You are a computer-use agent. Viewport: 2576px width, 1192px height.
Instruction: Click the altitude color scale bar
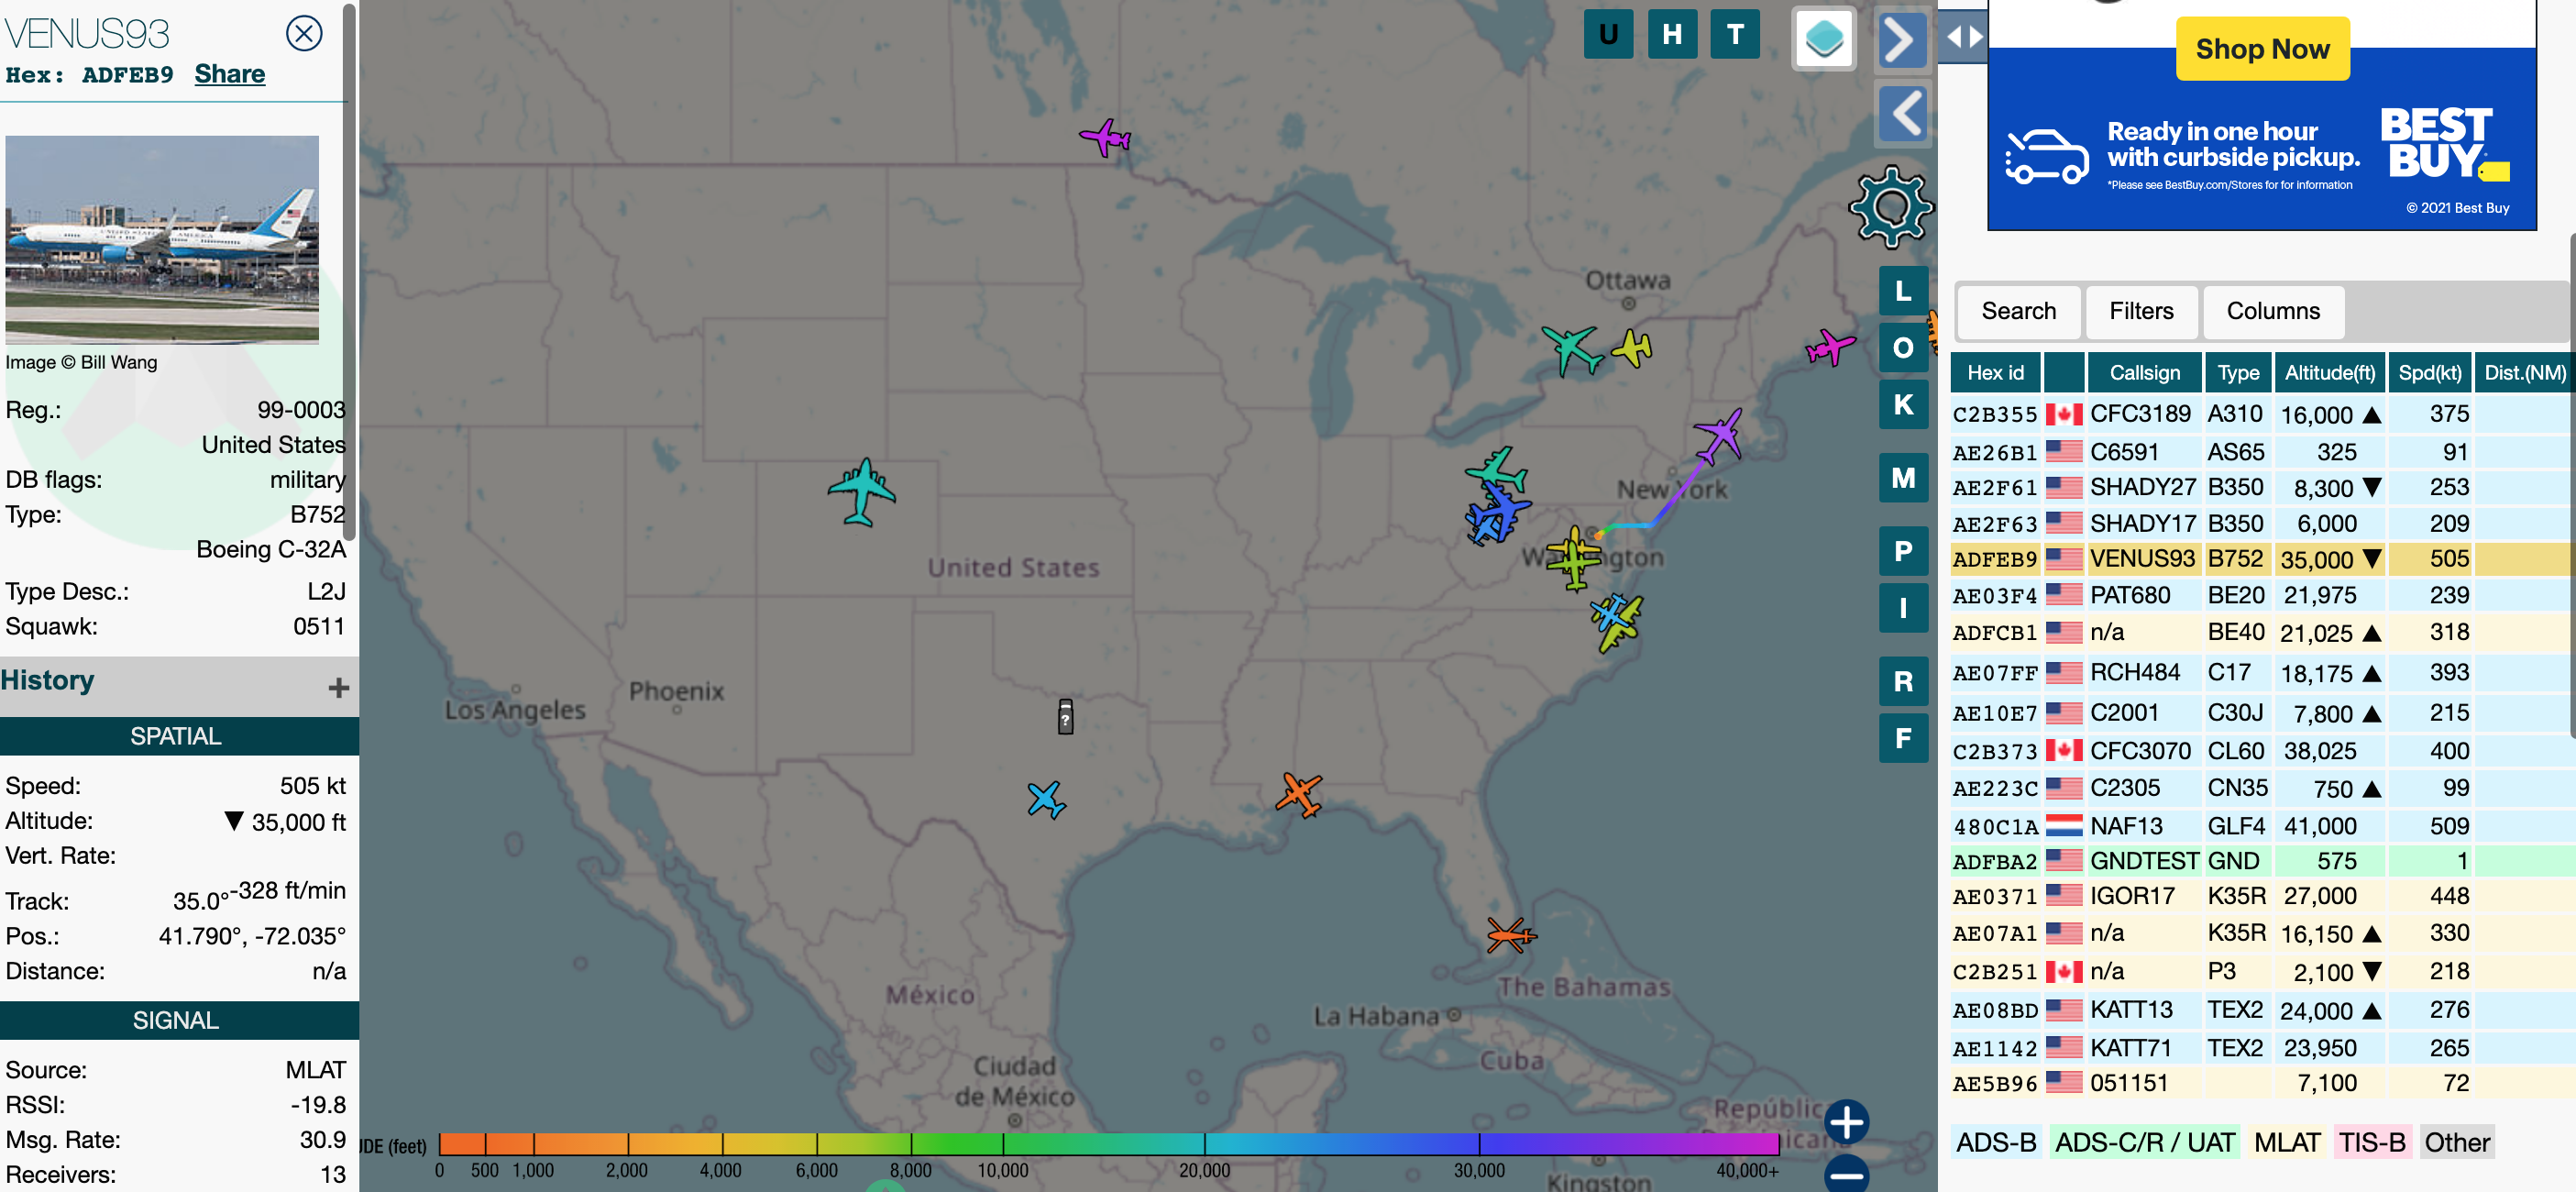click(1109, 1143)
